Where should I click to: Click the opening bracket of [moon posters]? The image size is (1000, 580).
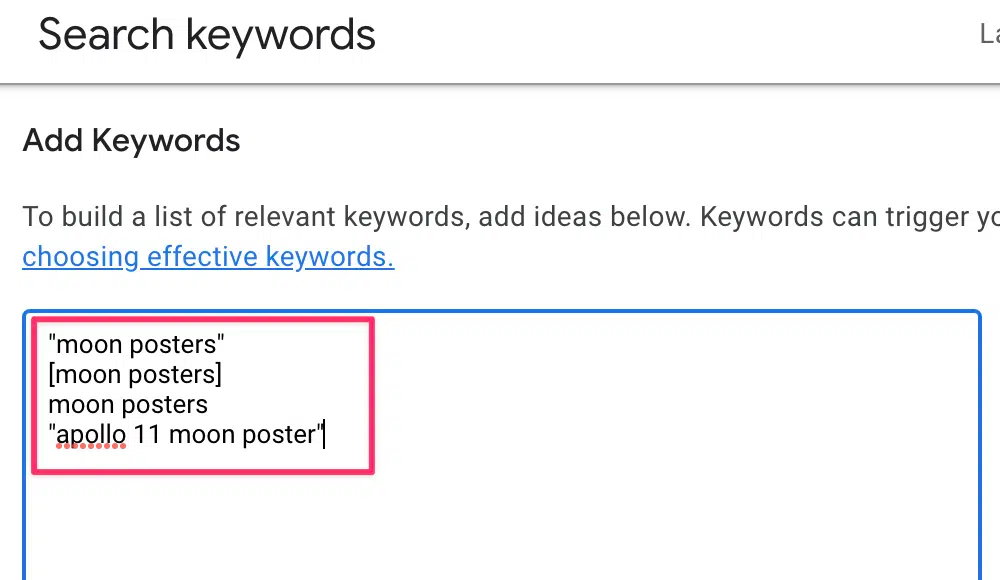tap(52, 375)
